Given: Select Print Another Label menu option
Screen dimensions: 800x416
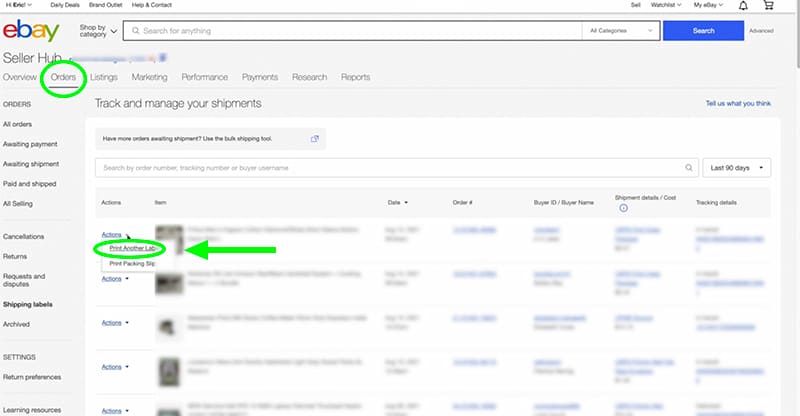Looking at the screenshot, I should click(133, 249).
